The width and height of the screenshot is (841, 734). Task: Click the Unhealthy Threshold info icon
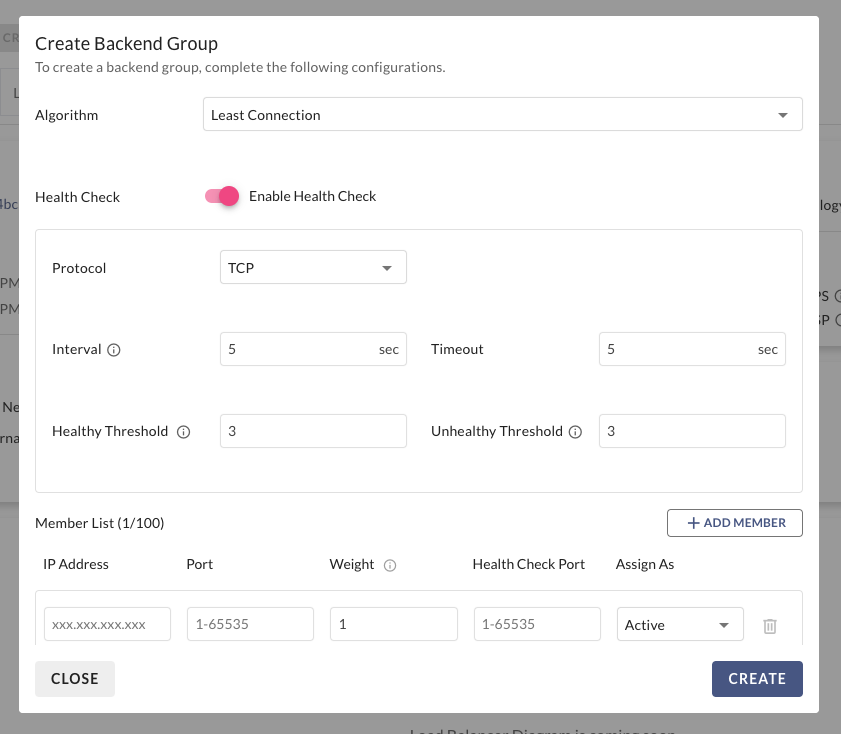point(575,432)
